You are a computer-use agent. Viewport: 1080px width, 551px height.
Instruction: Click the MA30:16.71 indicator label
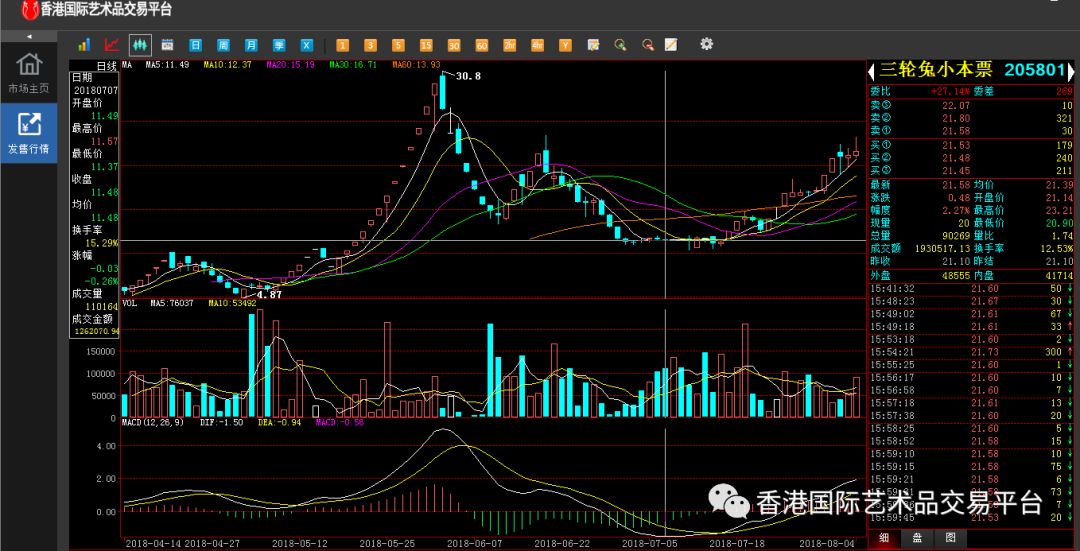(x=353, y=65)
